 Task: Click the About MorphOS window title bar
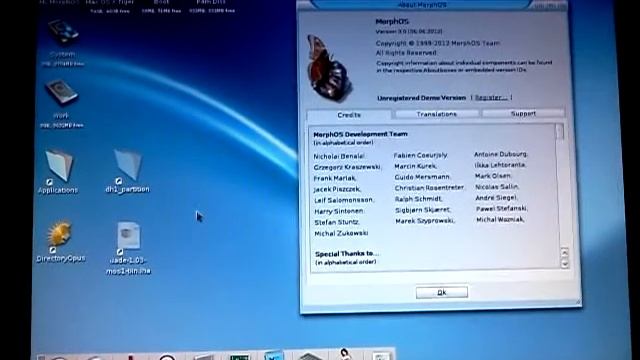click(422, 5)
